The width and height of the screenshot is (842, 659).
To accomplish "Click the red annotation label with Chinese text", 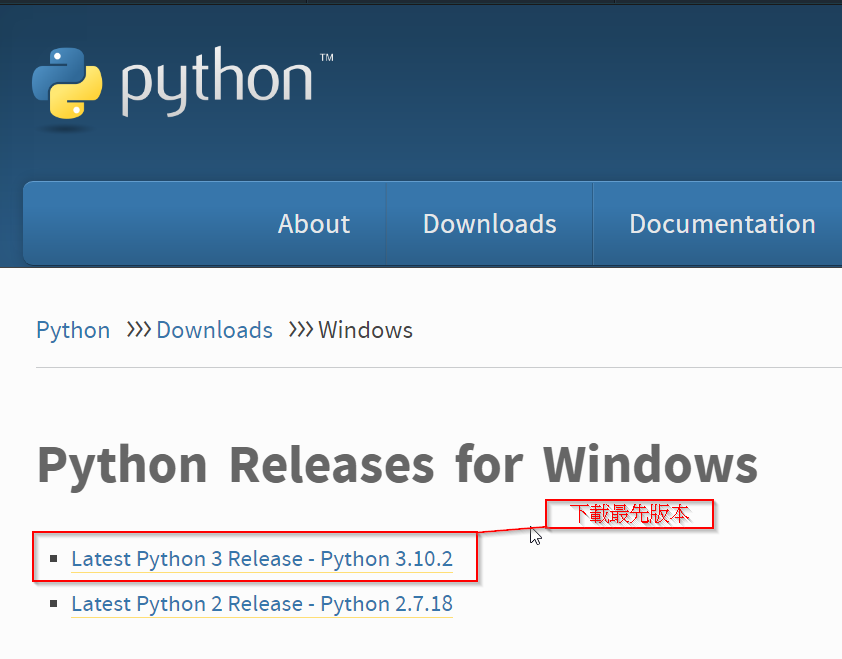I will click(x=629, y=514).
